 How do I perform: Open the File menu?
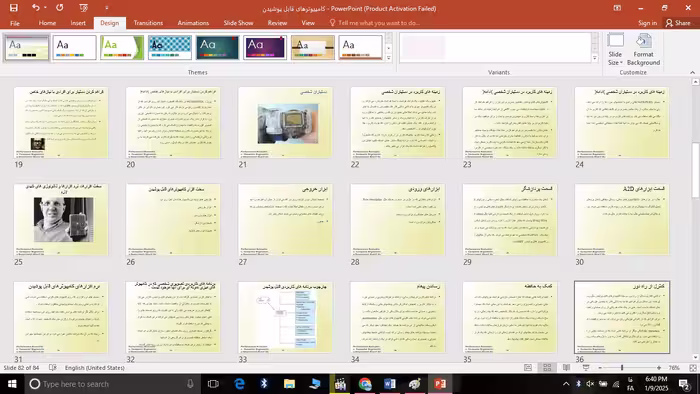(15, 23)
